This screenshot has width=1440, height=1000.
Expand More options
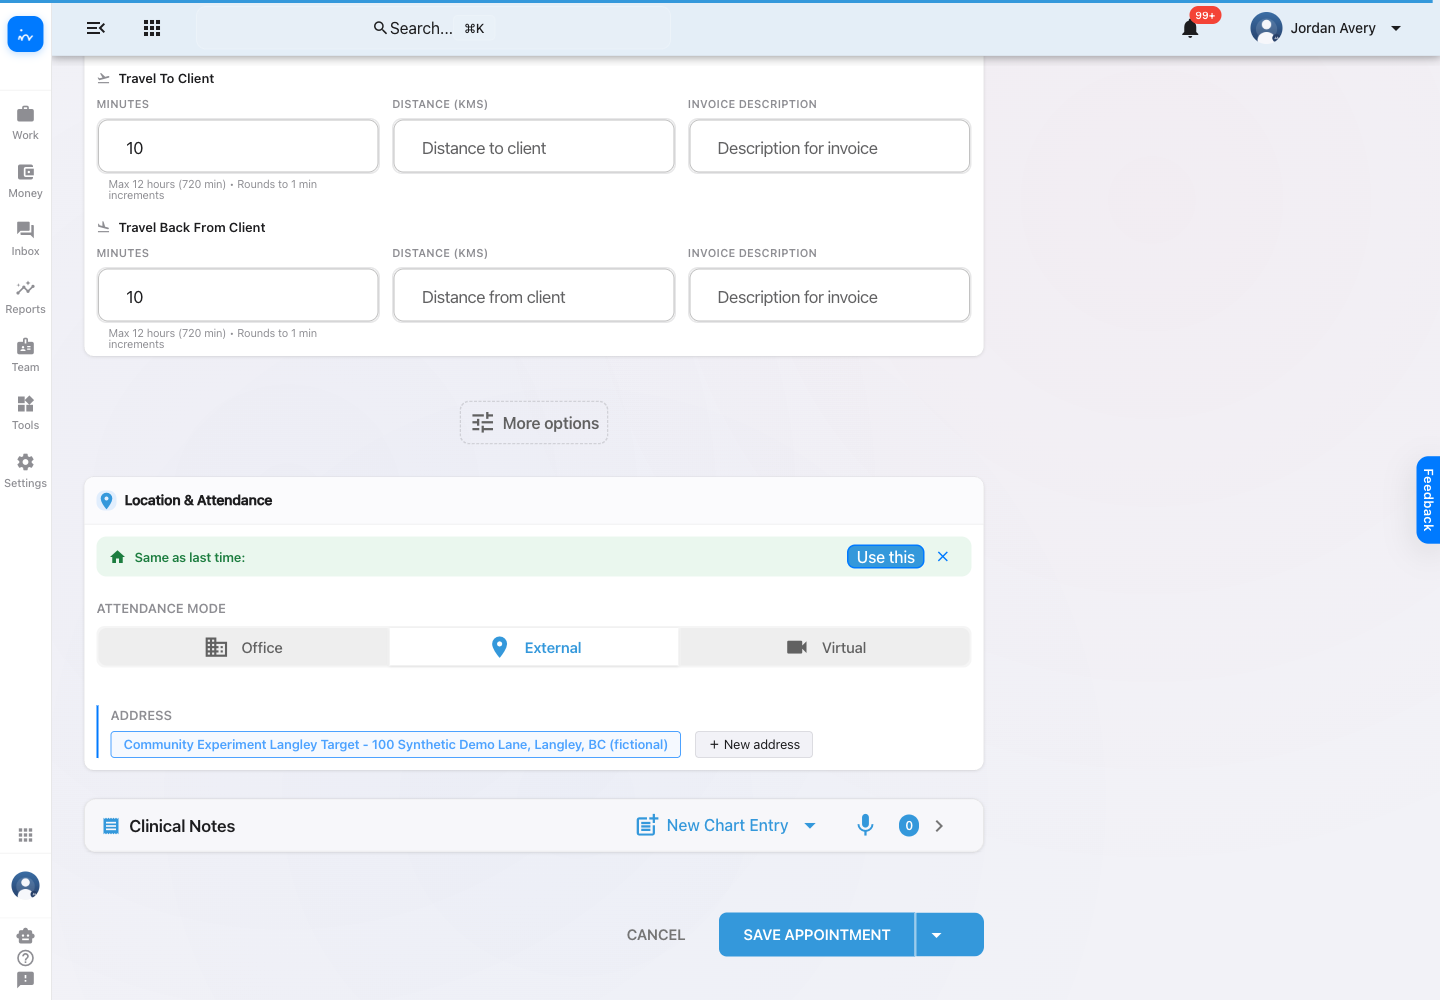[x=534, y=423]
